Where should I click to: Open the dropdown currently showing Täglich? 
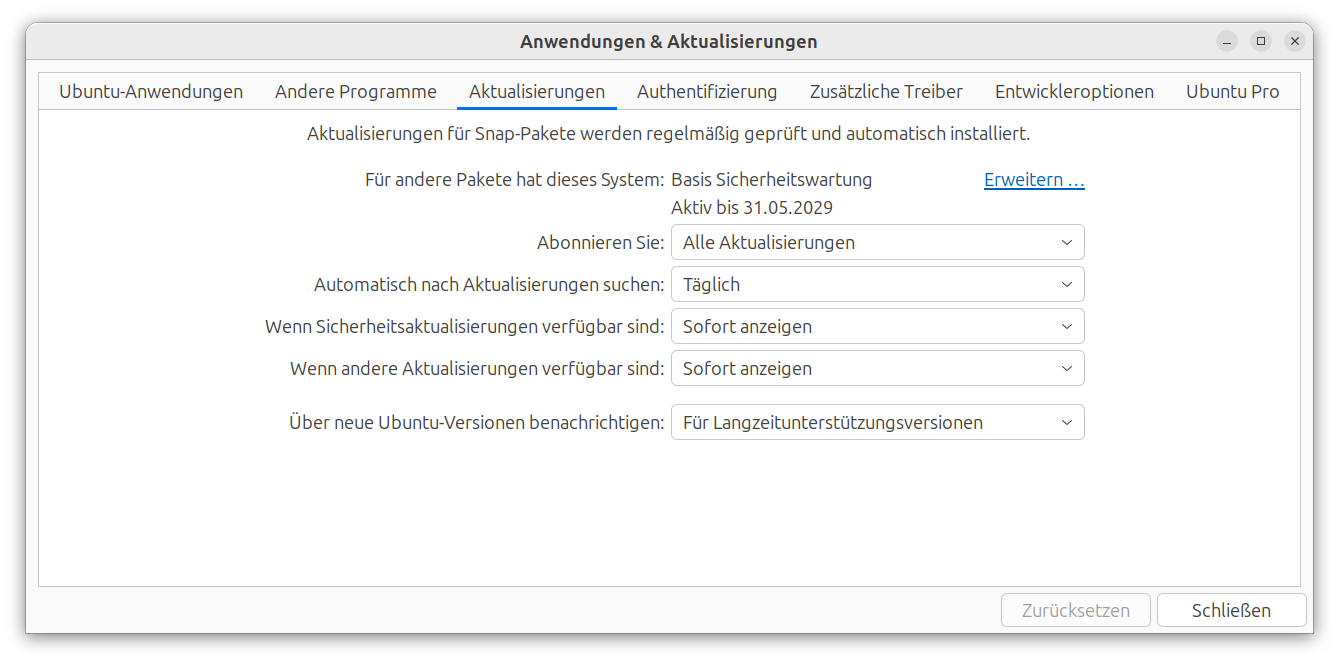point(877,284)
